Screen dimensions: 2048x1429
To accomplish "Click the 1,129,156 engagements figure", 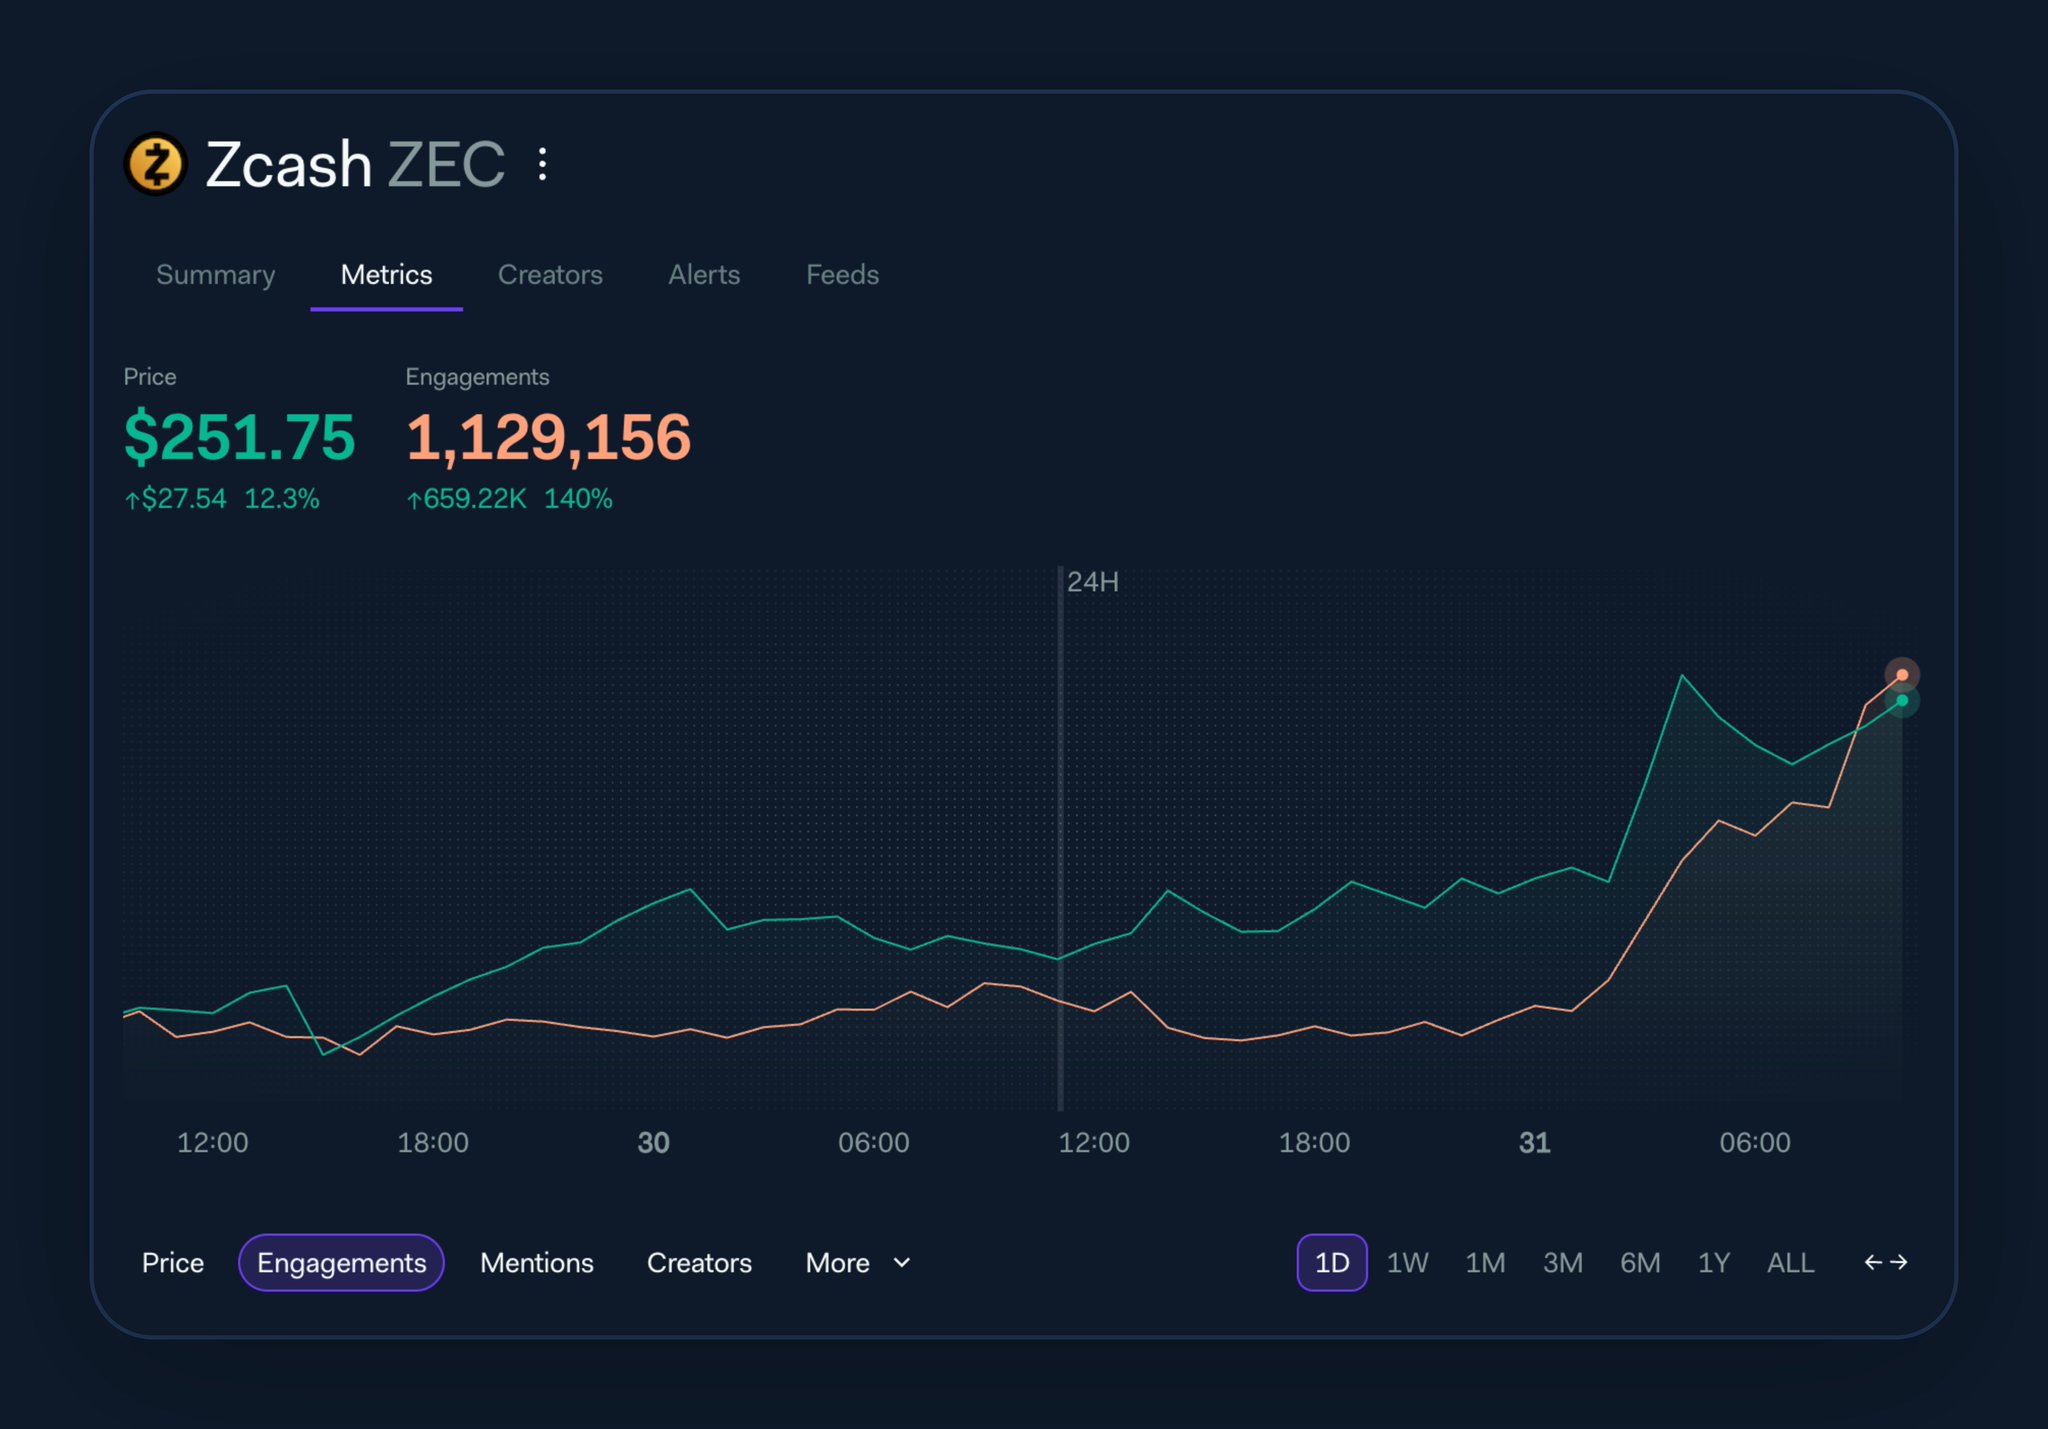I will click(x=548, y=437).
